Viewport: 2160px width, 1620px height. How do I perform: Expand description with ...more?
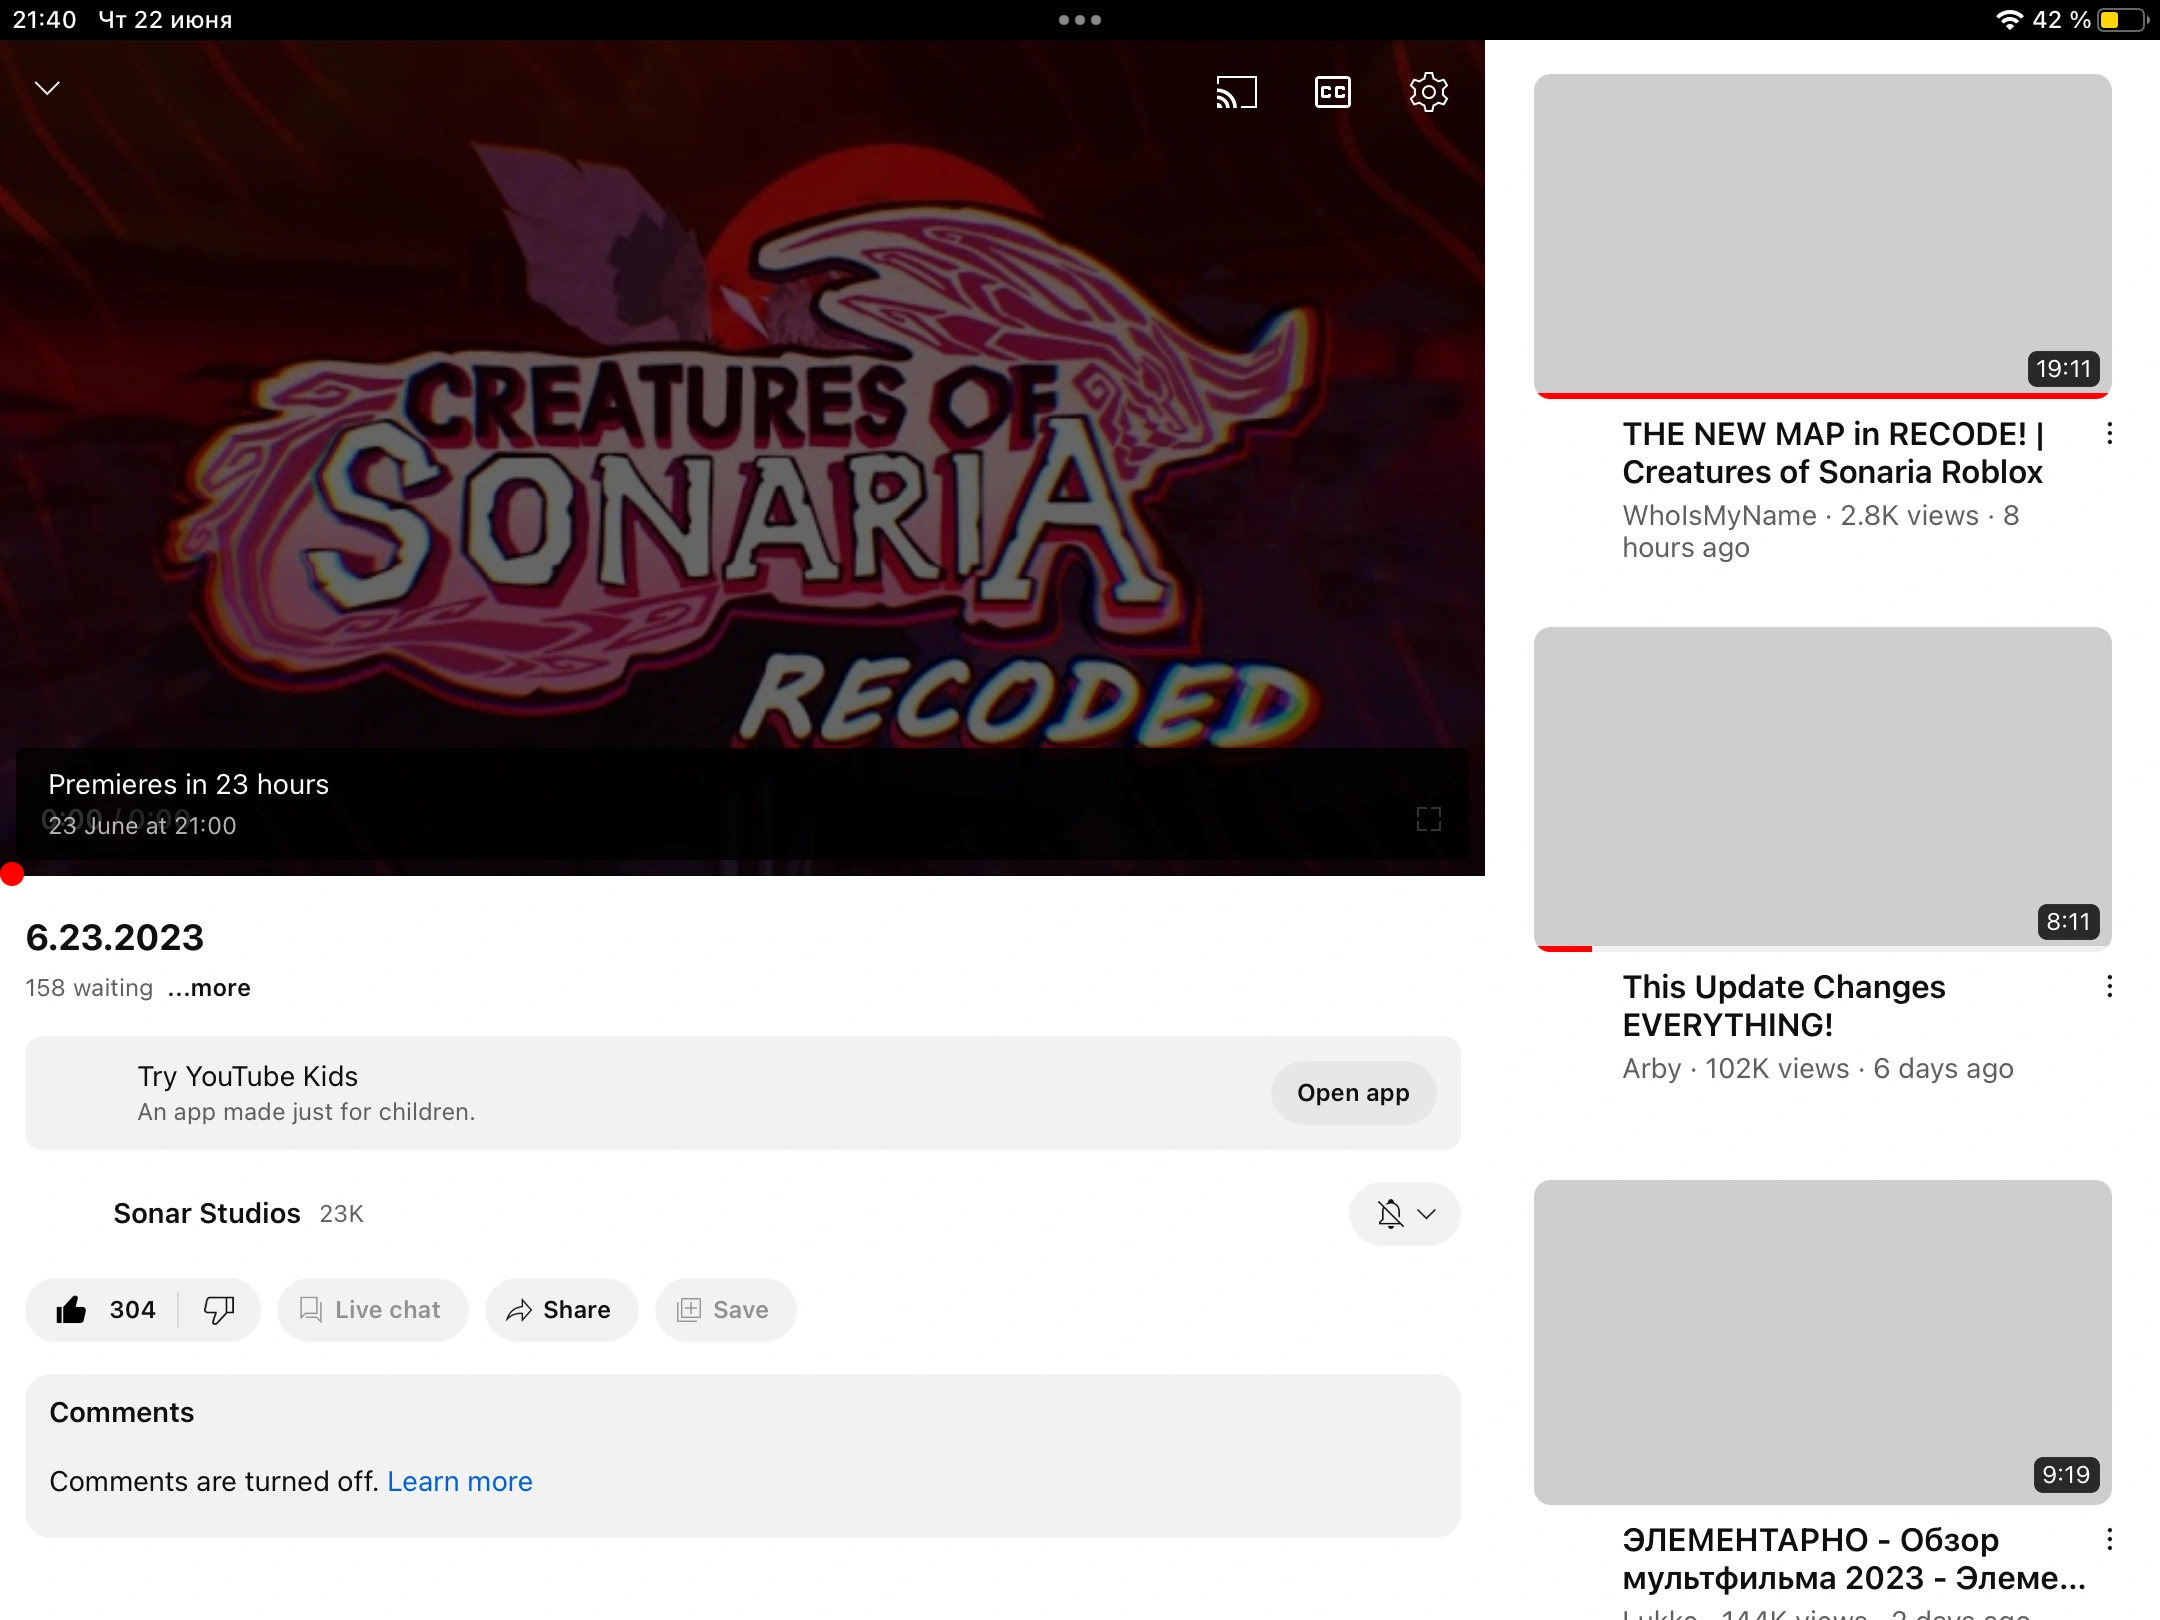point(209,988)
